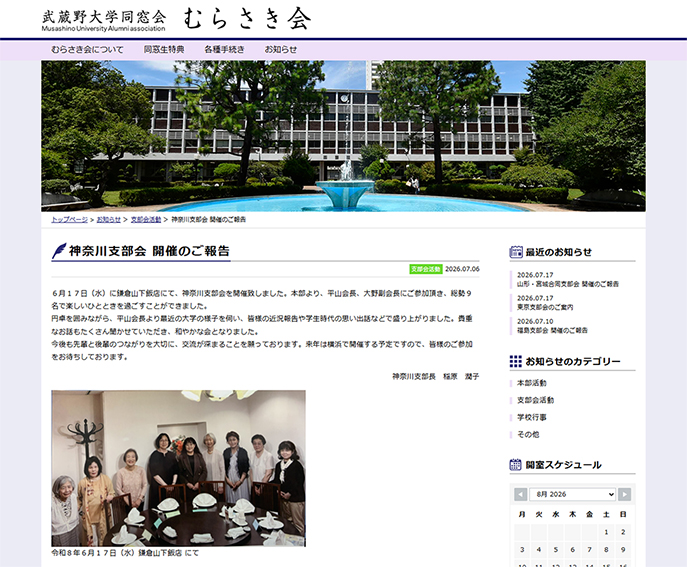Click the トップページ breadcrumb link
Screen dimensions: 687x567
click(x=70, y=220)
